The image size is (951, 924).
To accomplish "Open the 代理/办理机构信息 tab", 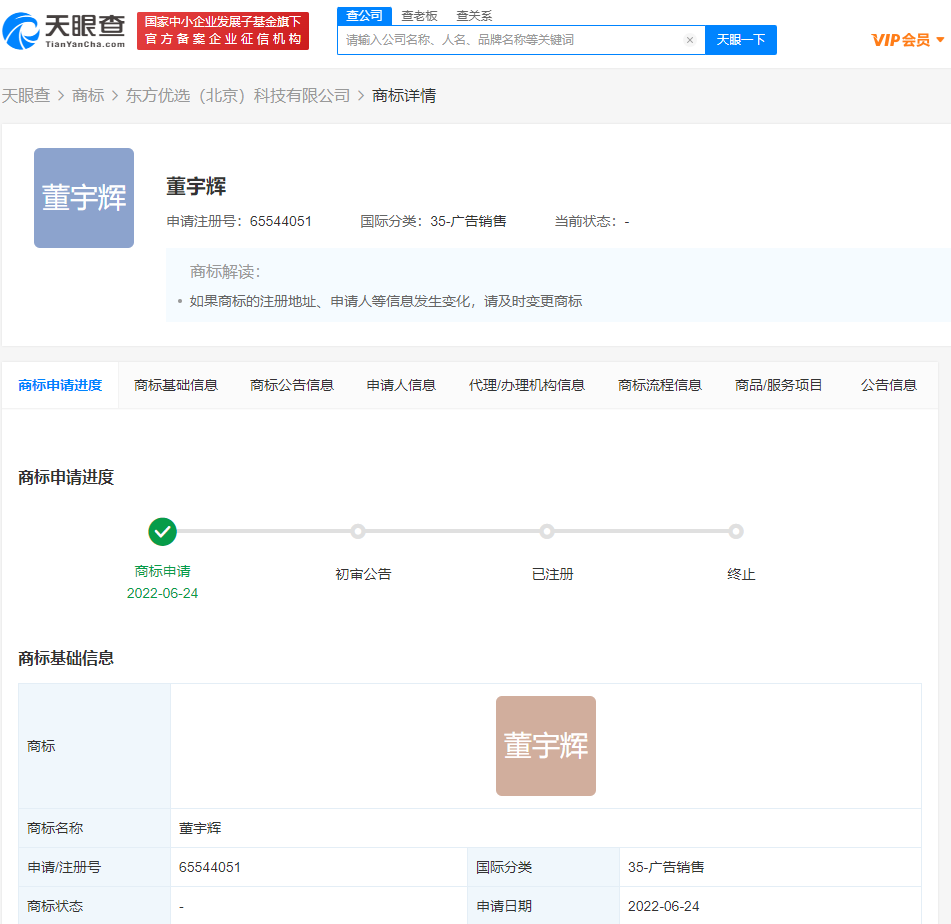I will (527, 385).
